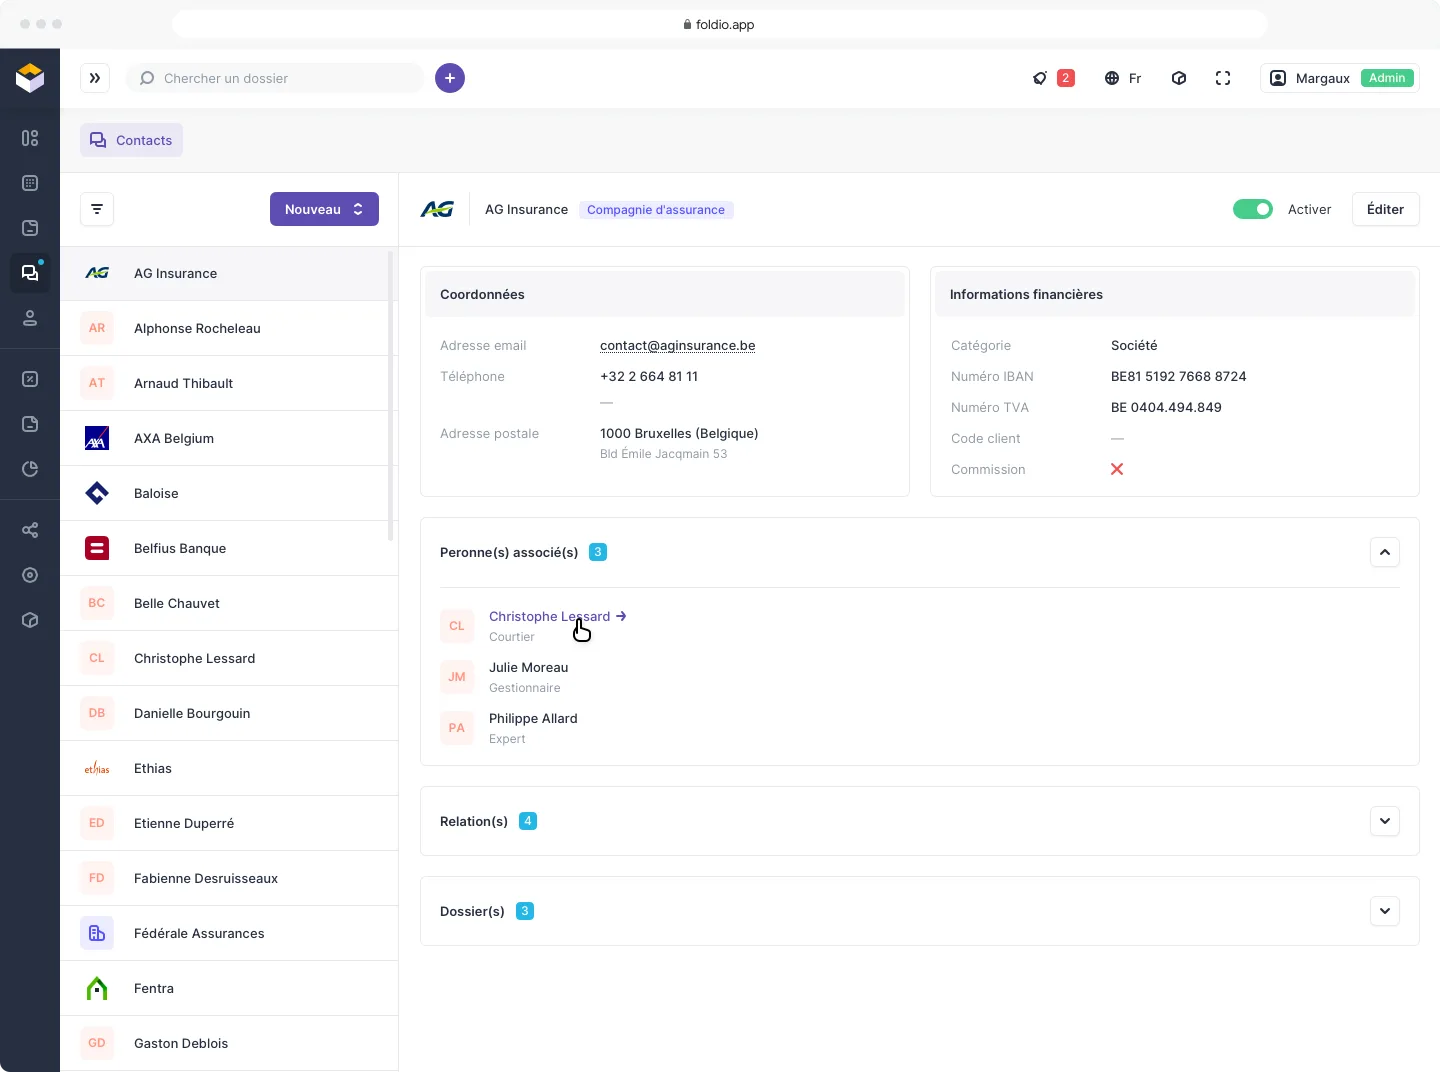The width and height of the screenshot is (1440, 1072).
Task: Select Belle Chauvet in contact list
Action: point(229,603)
